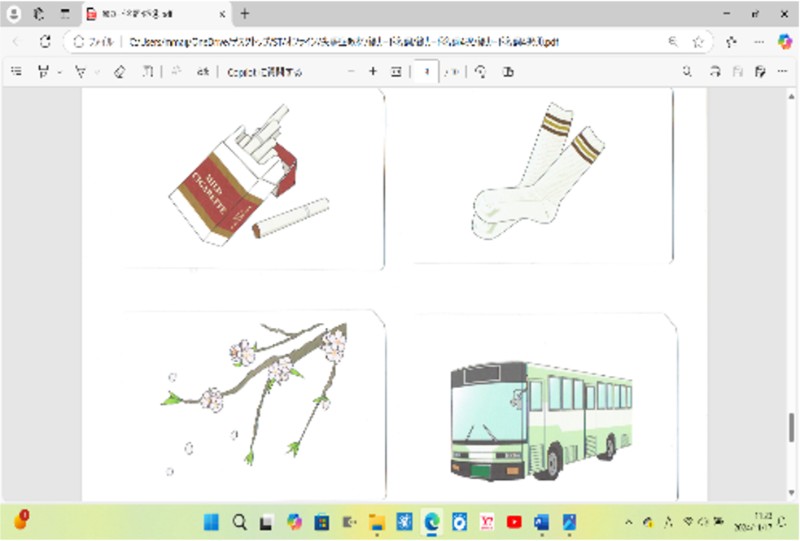Toggle fit to width page view

397,72
